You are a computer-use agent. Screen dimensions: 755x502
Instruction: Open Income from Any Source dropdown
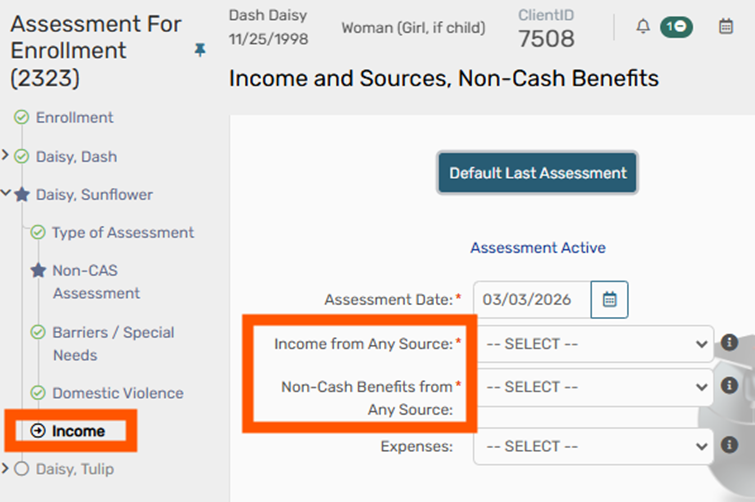(594, 344)
